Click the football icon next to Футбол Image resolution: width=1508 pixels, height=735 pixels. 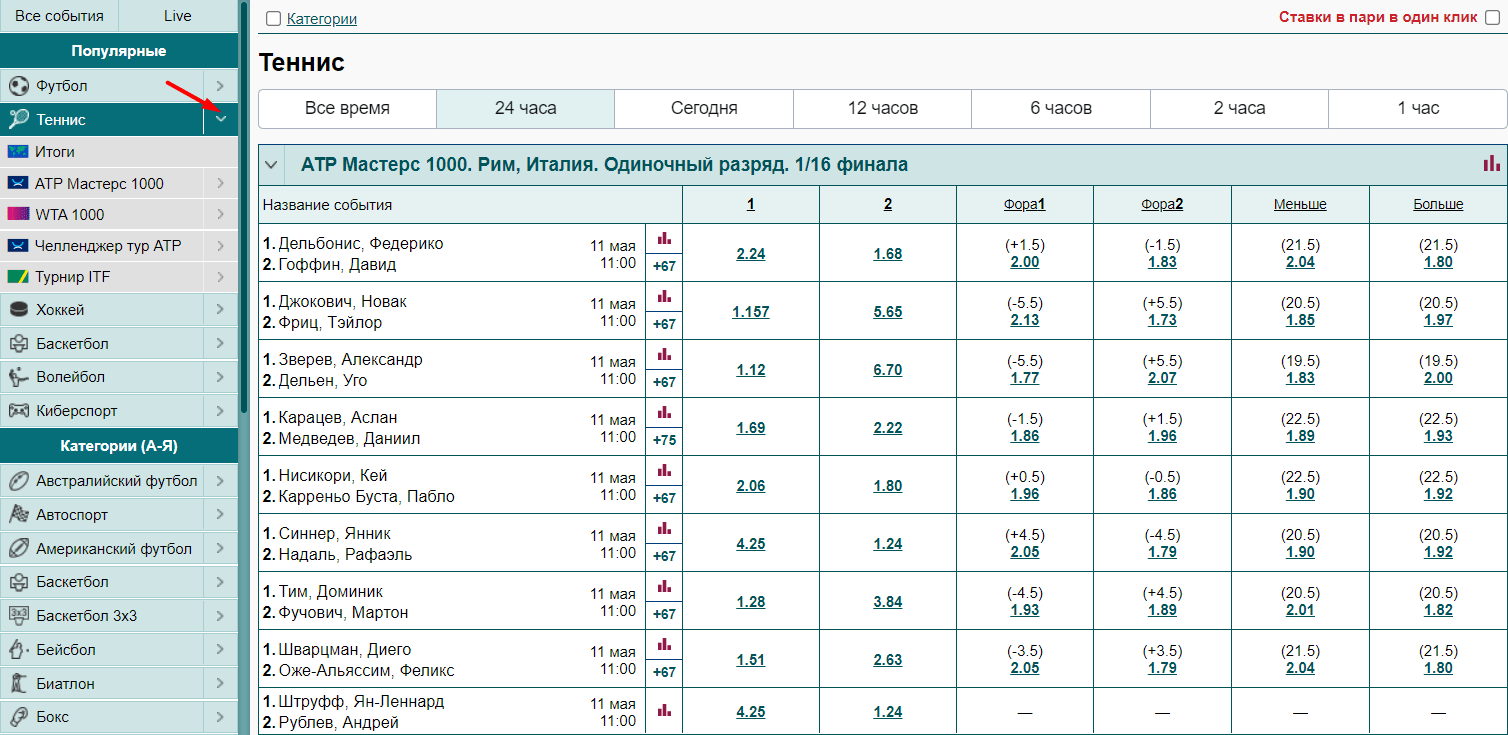(18, 86)
